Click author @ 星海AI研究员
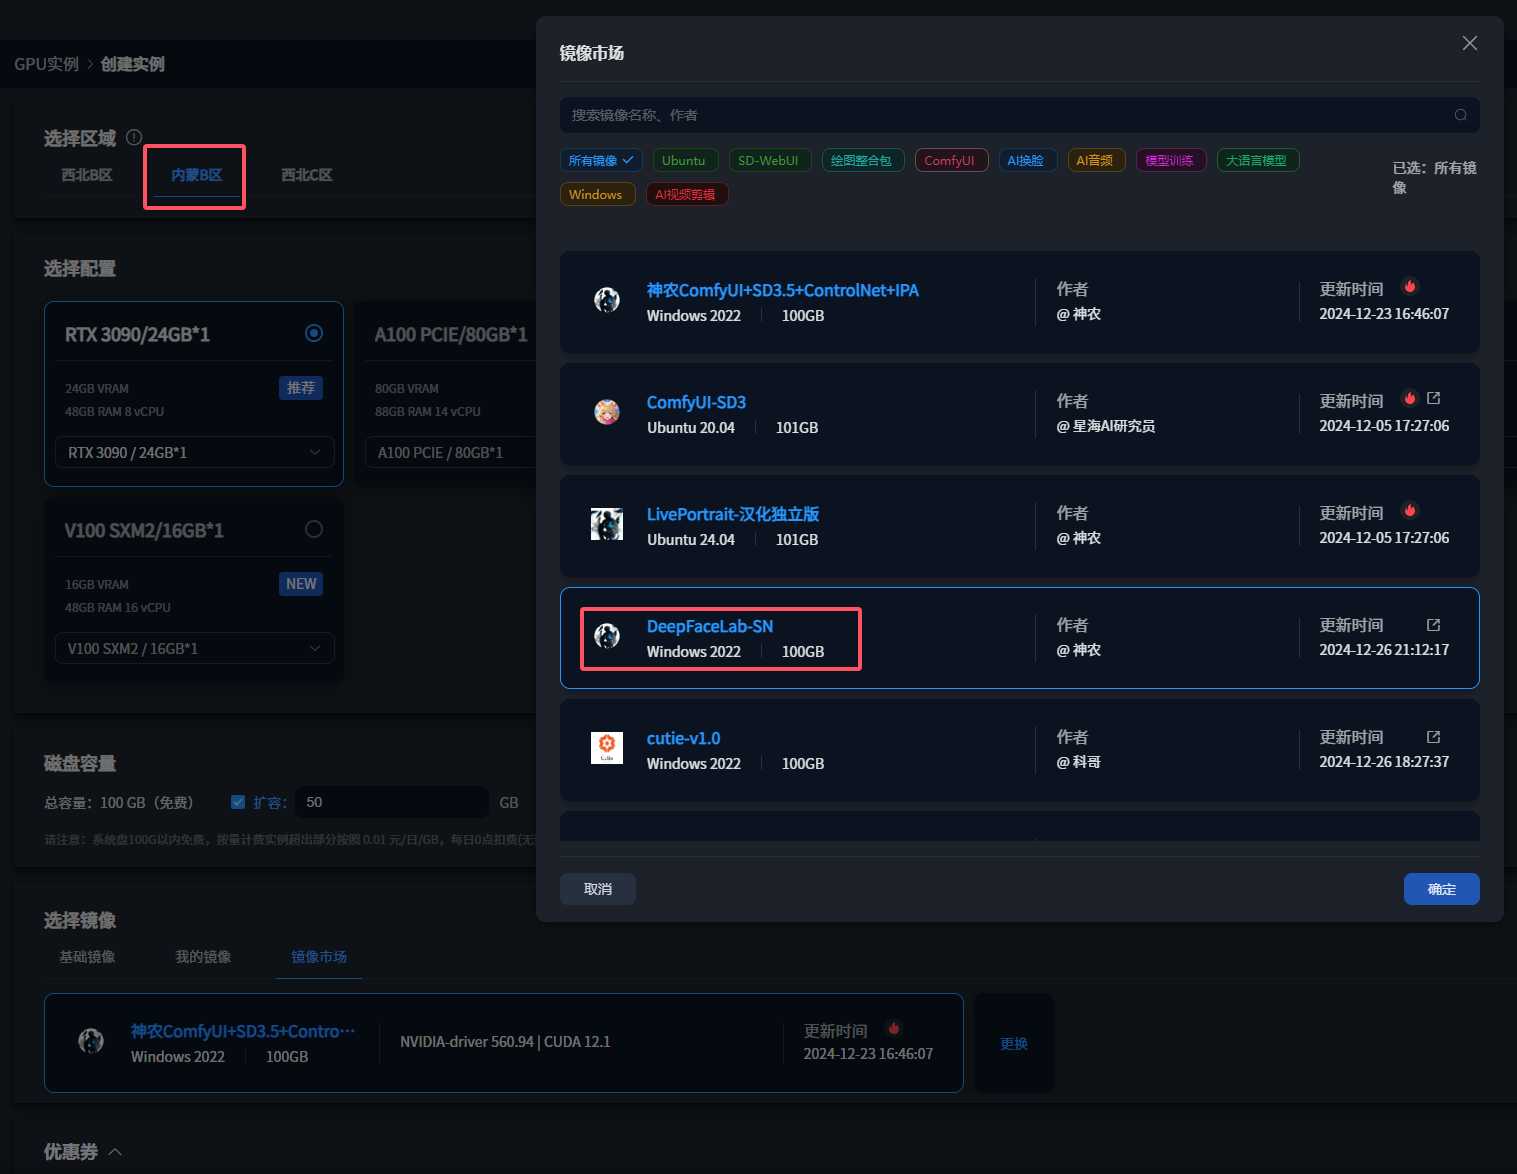1517x1174 pixels. (1106, 426)
